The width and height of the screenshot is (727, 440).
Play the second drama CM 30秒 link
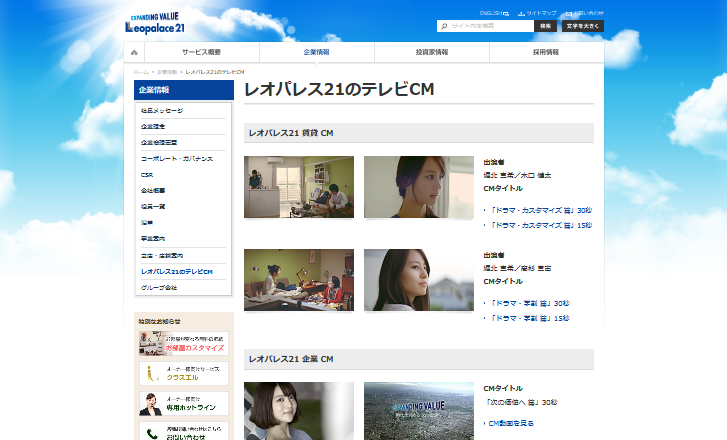[x=529, y=303]
